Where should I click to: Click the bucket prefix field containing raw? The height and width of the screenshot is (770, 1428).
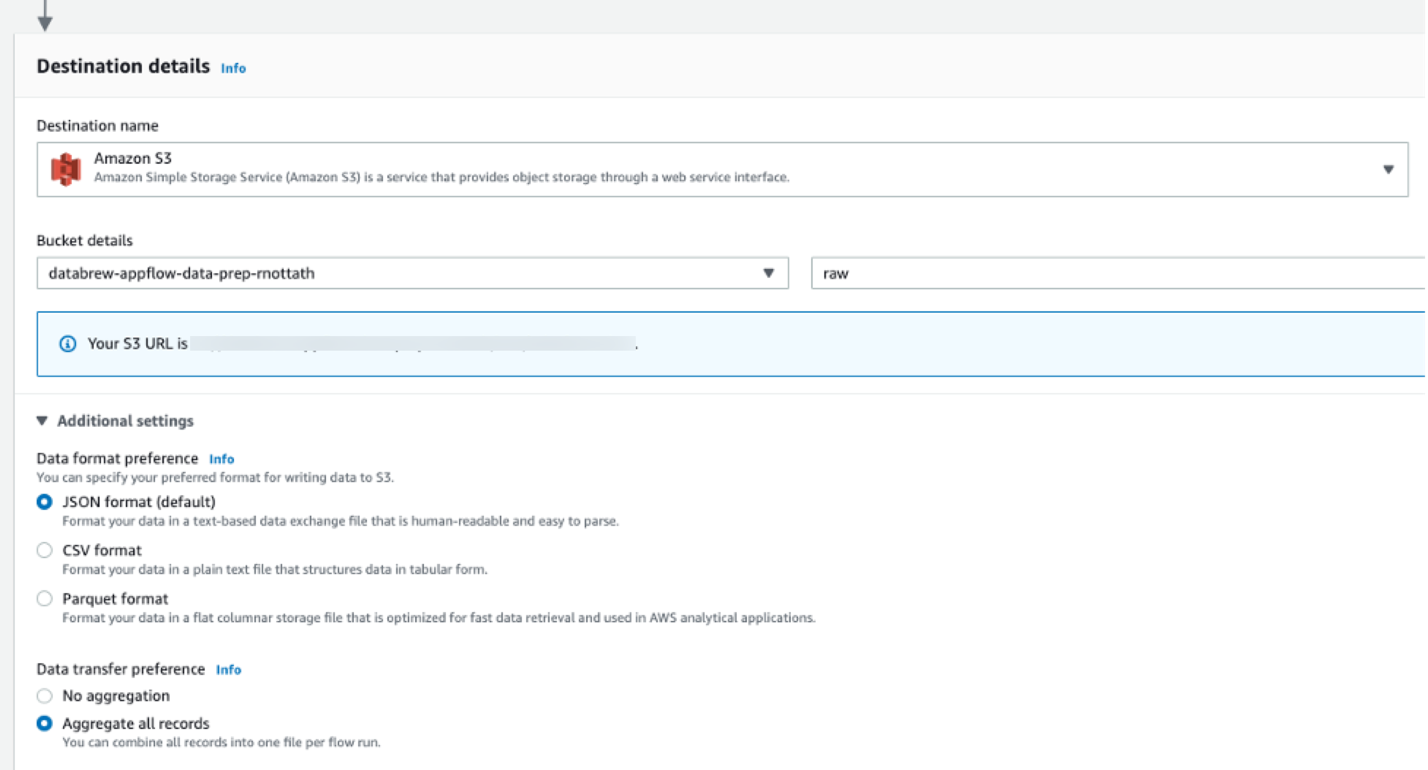1119,273
